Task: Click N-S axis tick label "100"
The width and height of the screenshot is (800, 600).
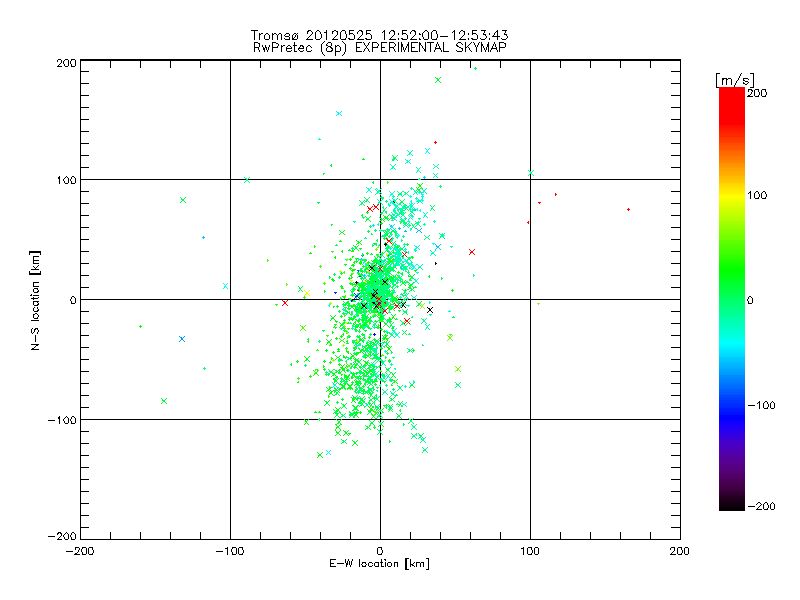Action: click(x=66, y=180)
